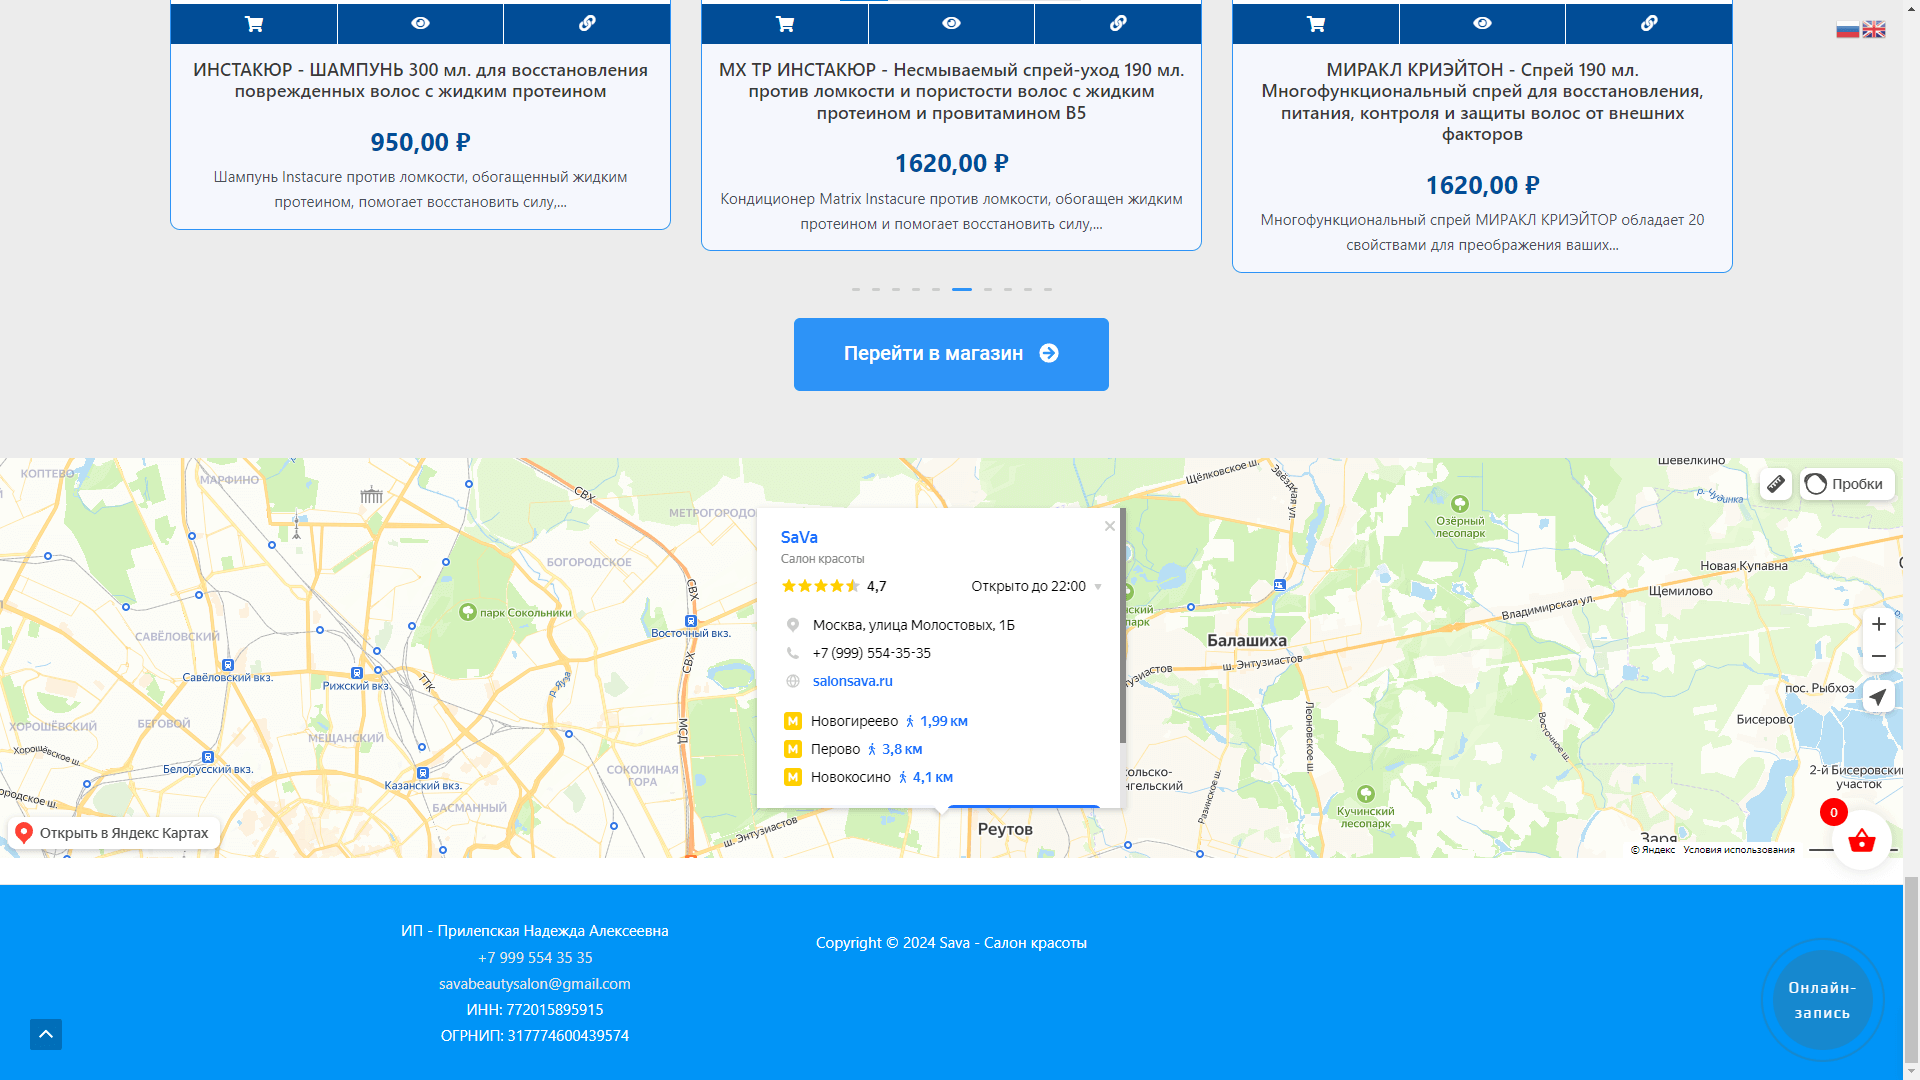Open МИРАКЛ КРИЭЙТОН spray product title
This screenshot has height=1080, width=1920.
click(1482, 101)
